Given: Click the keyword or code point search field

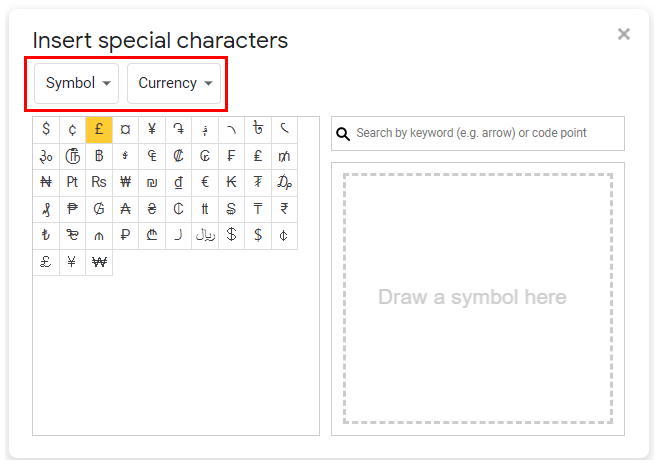Looking at the screenshot, I should point(486,133).
